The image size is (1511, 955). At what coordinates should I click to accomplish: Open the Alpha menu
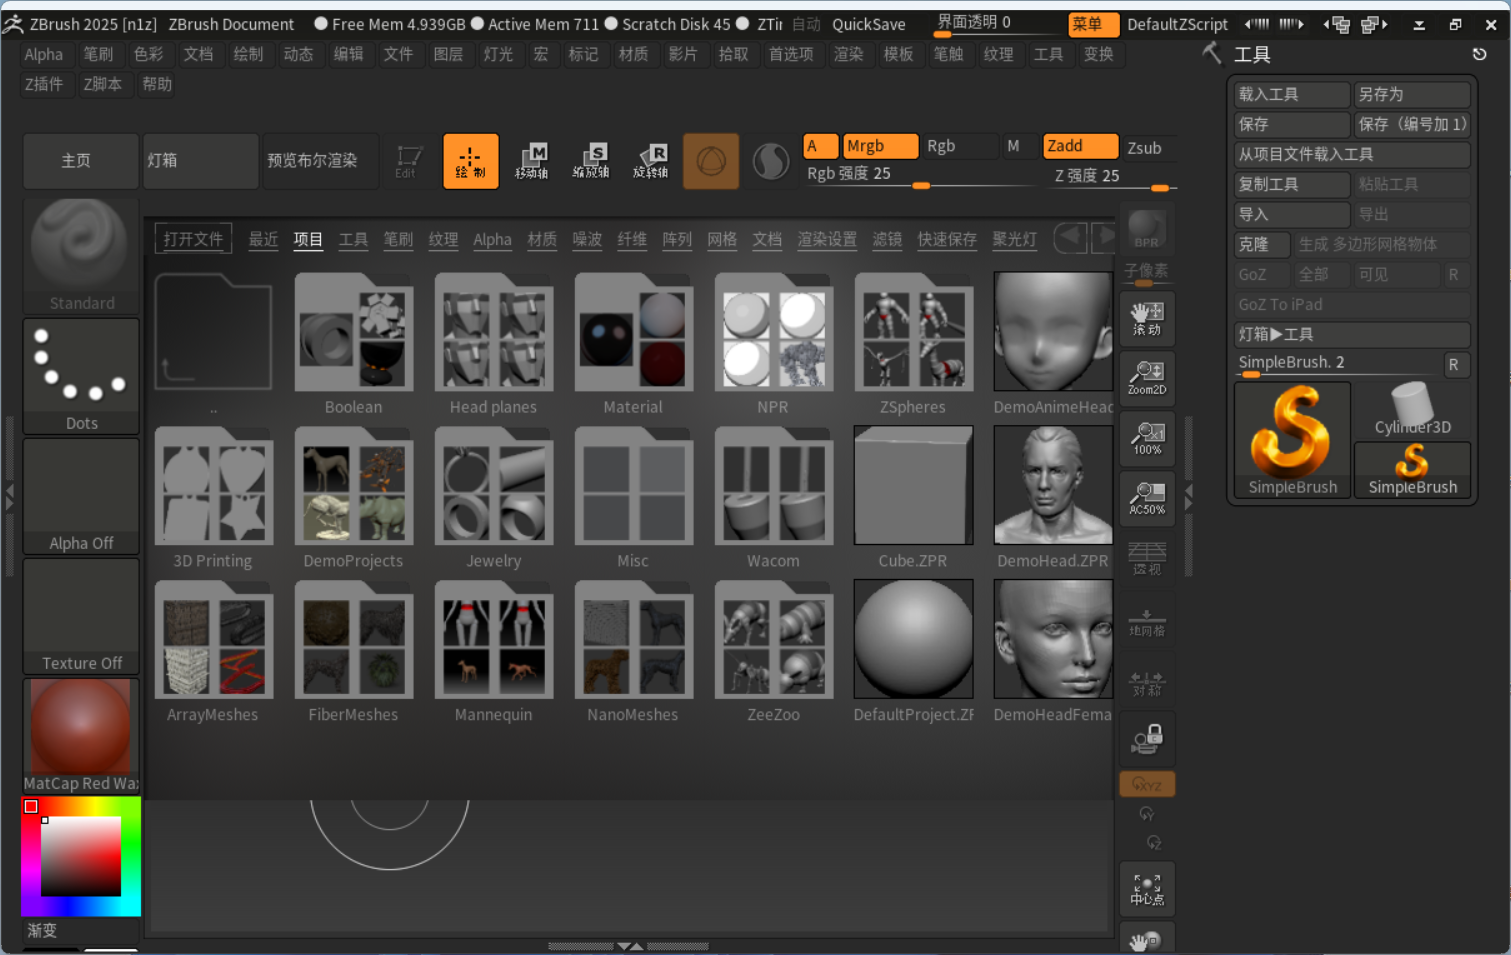click(44, 54)
